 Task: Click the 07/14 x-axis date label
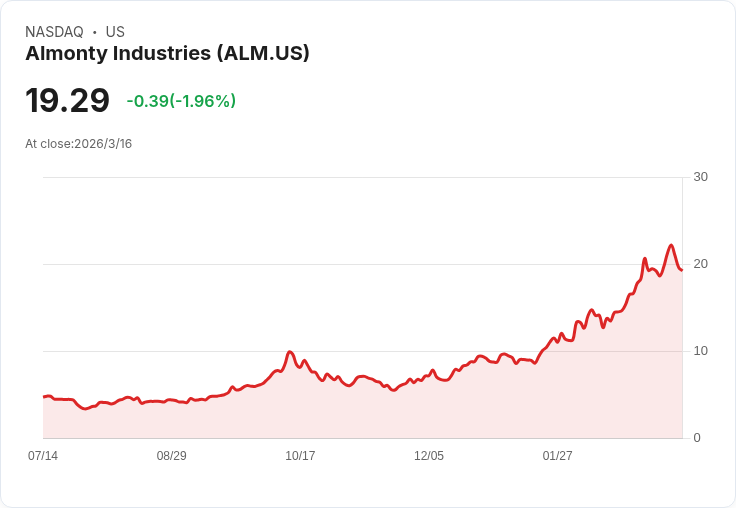tap(43, 455)
